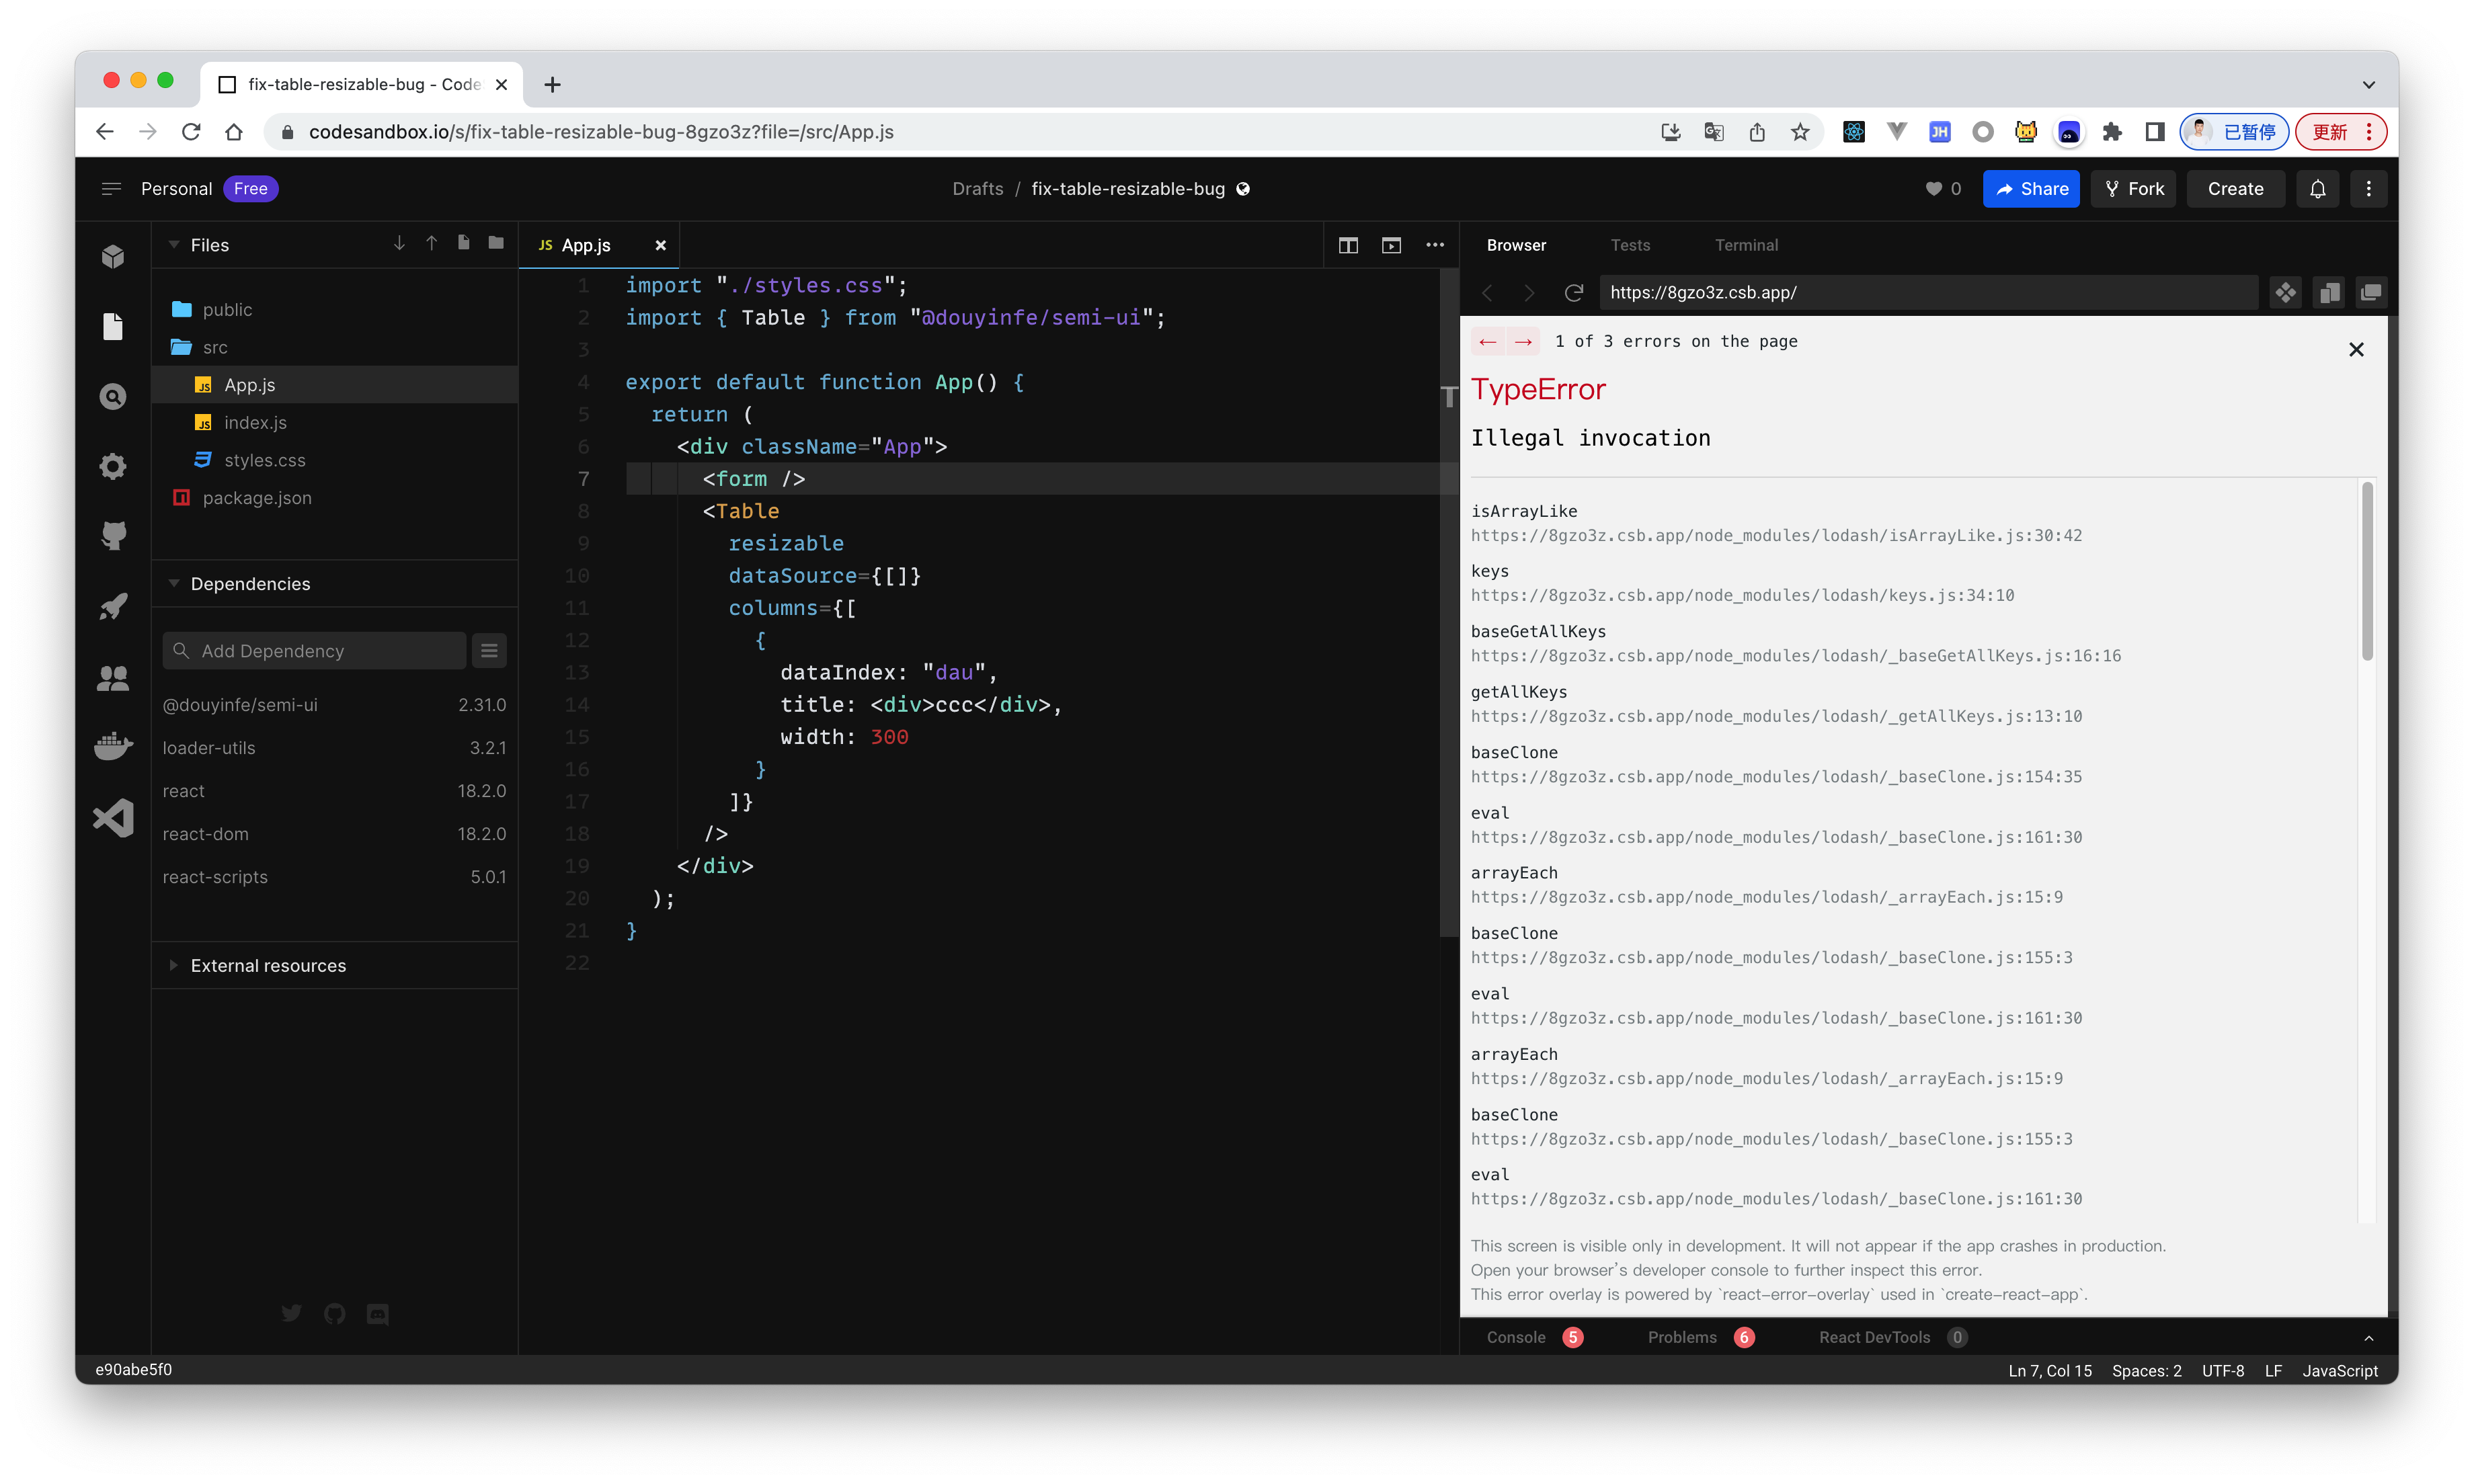
Task: Open the sandbox in VS Code
Action: 113,817
